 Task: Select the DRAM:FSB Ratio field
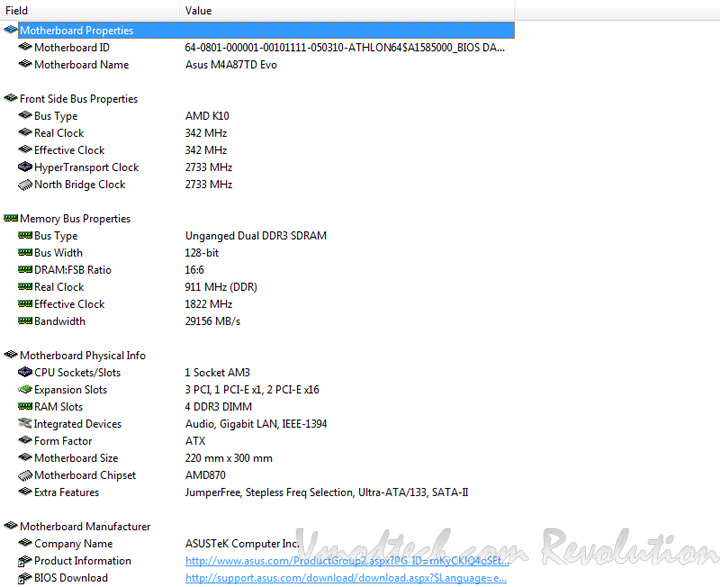coord(73,270)
